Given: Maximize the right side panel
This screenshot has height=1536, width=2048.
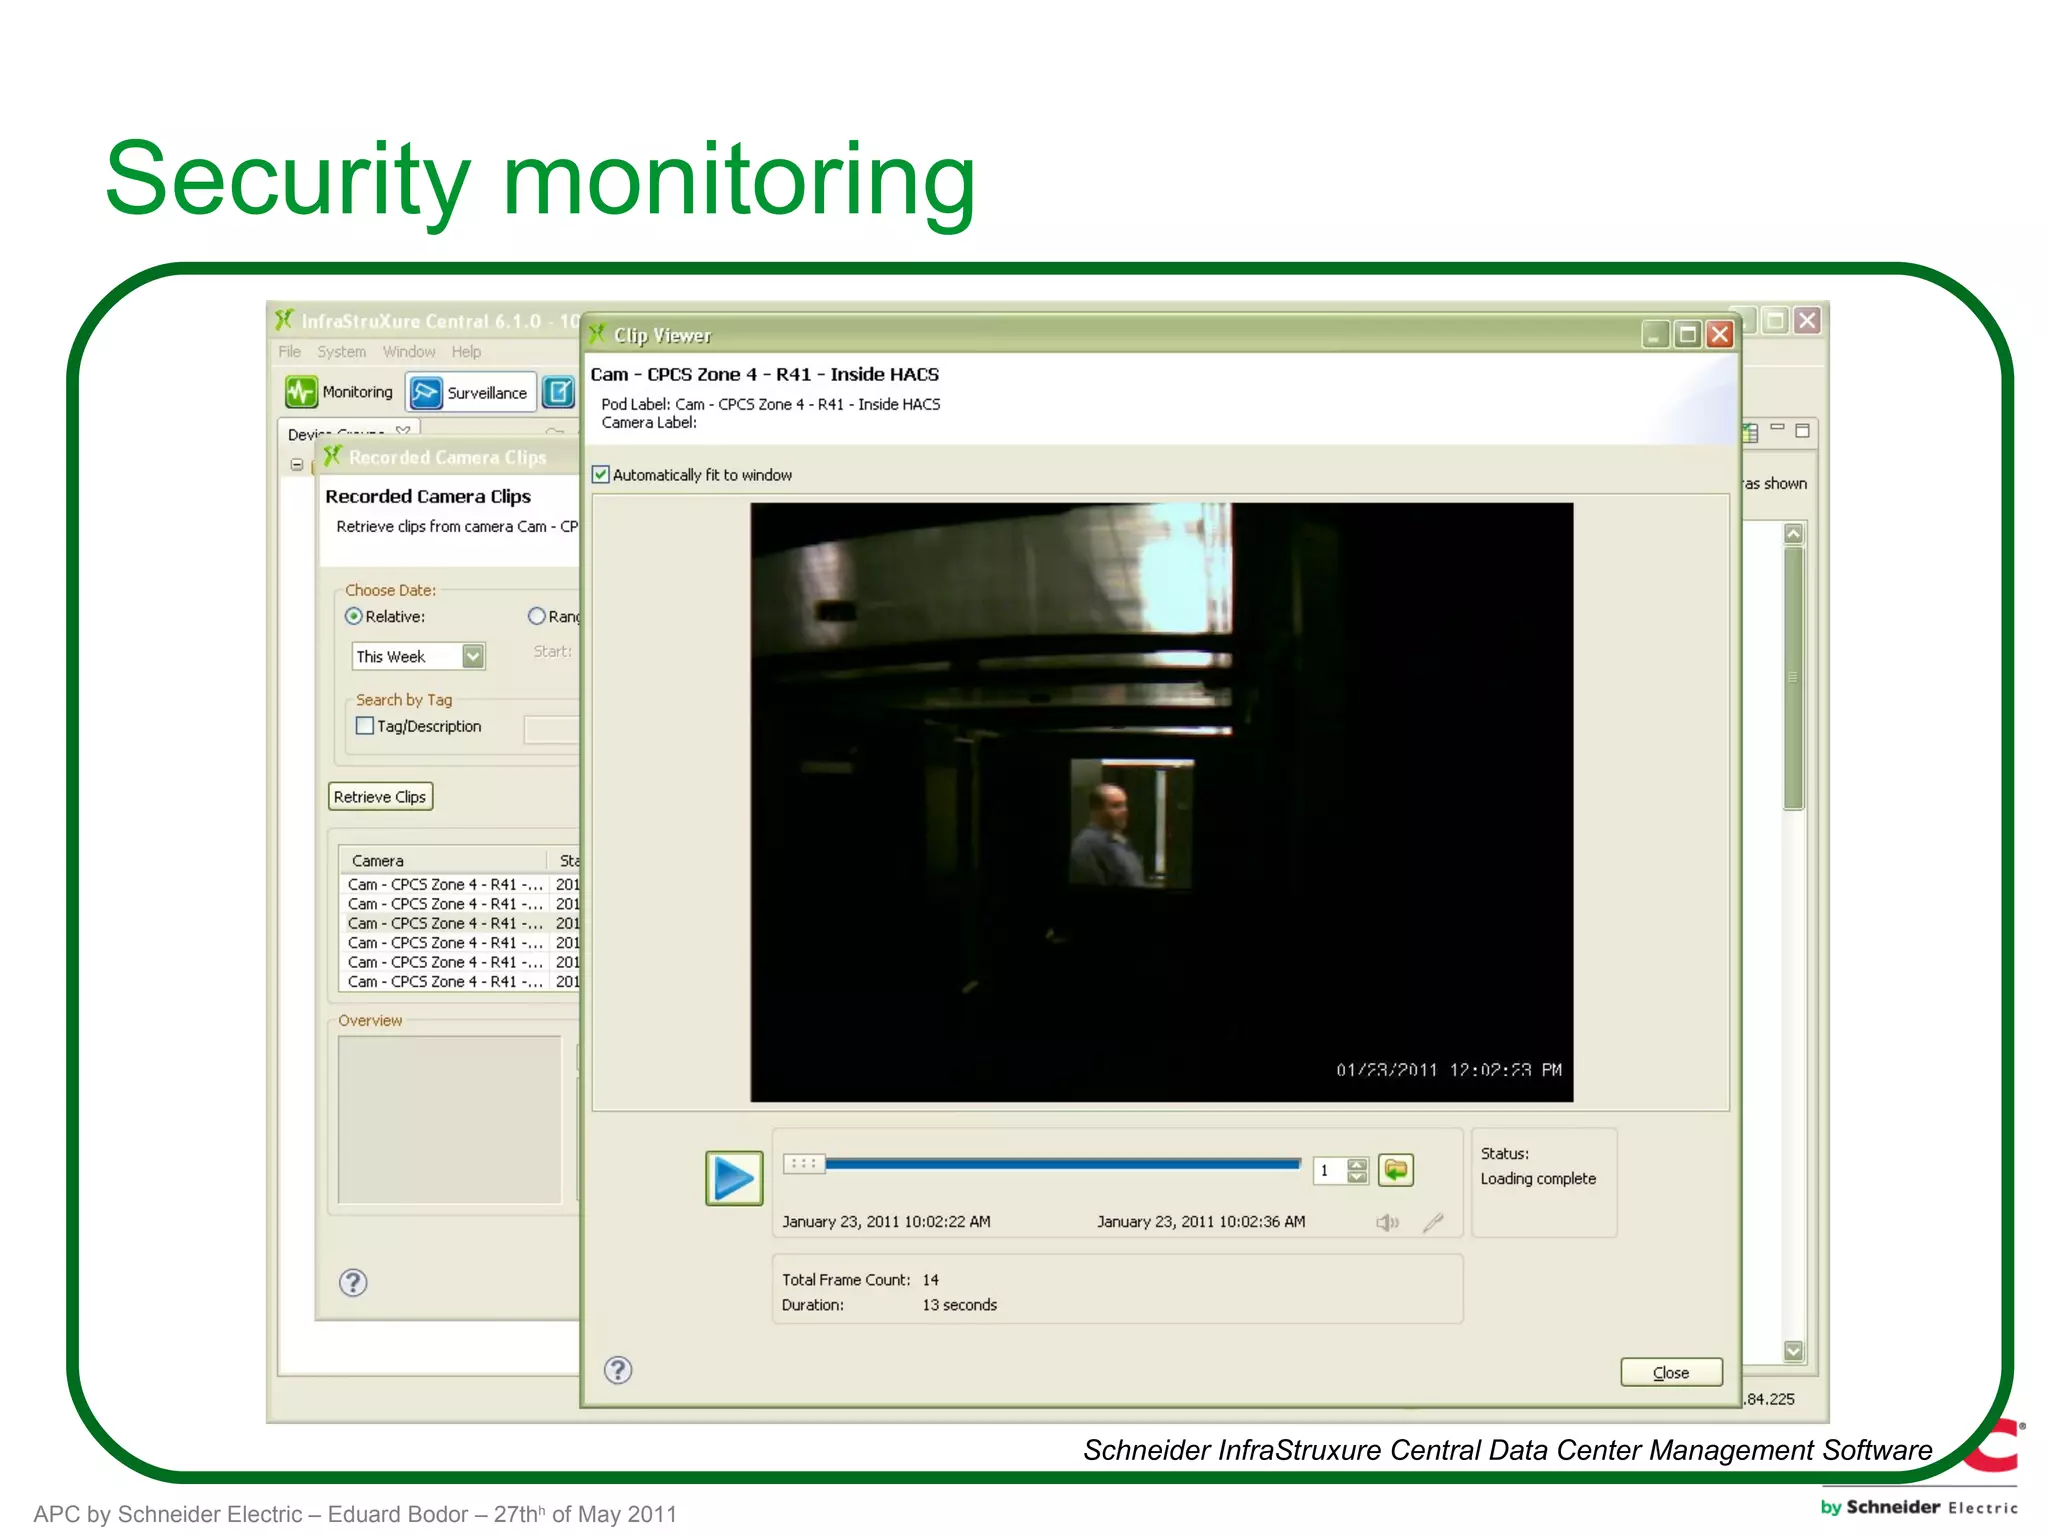Looking at the screenshot, I should (x=1803, y=431).
